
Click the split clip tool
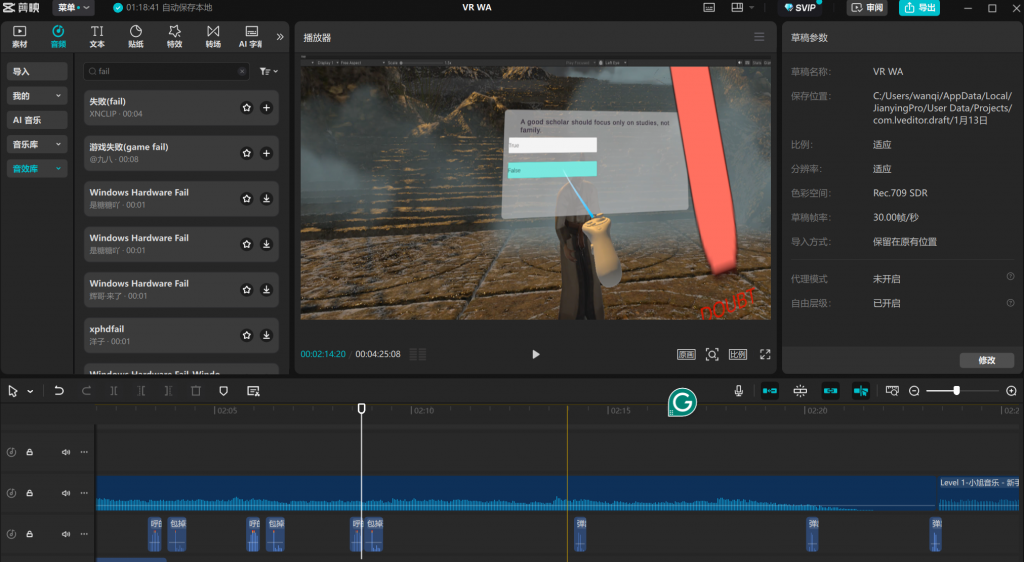(114, 390)
